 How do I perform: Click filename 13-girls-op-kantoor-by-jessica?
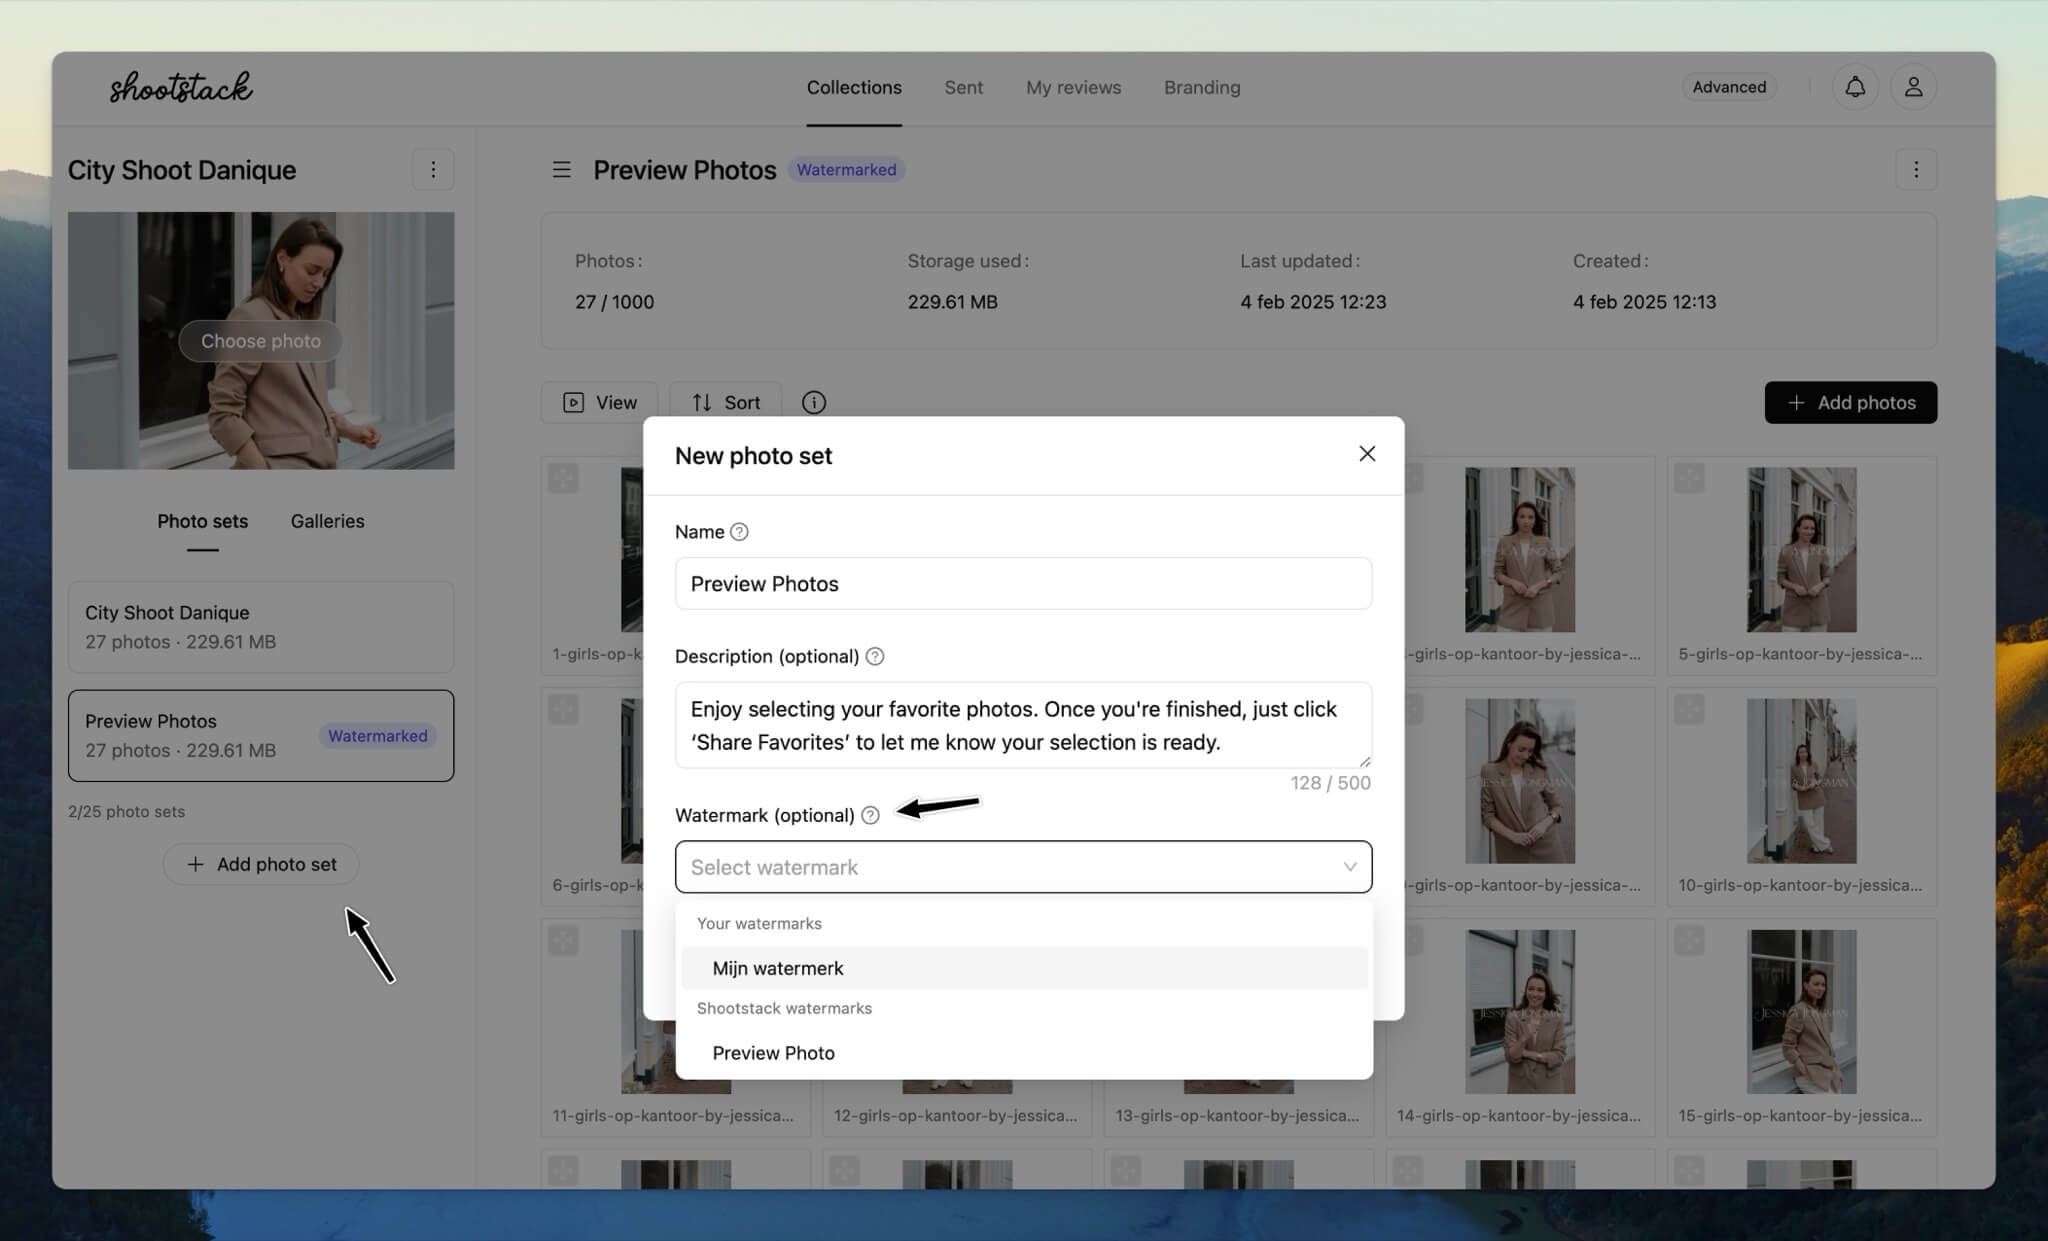[1237, 1115]
